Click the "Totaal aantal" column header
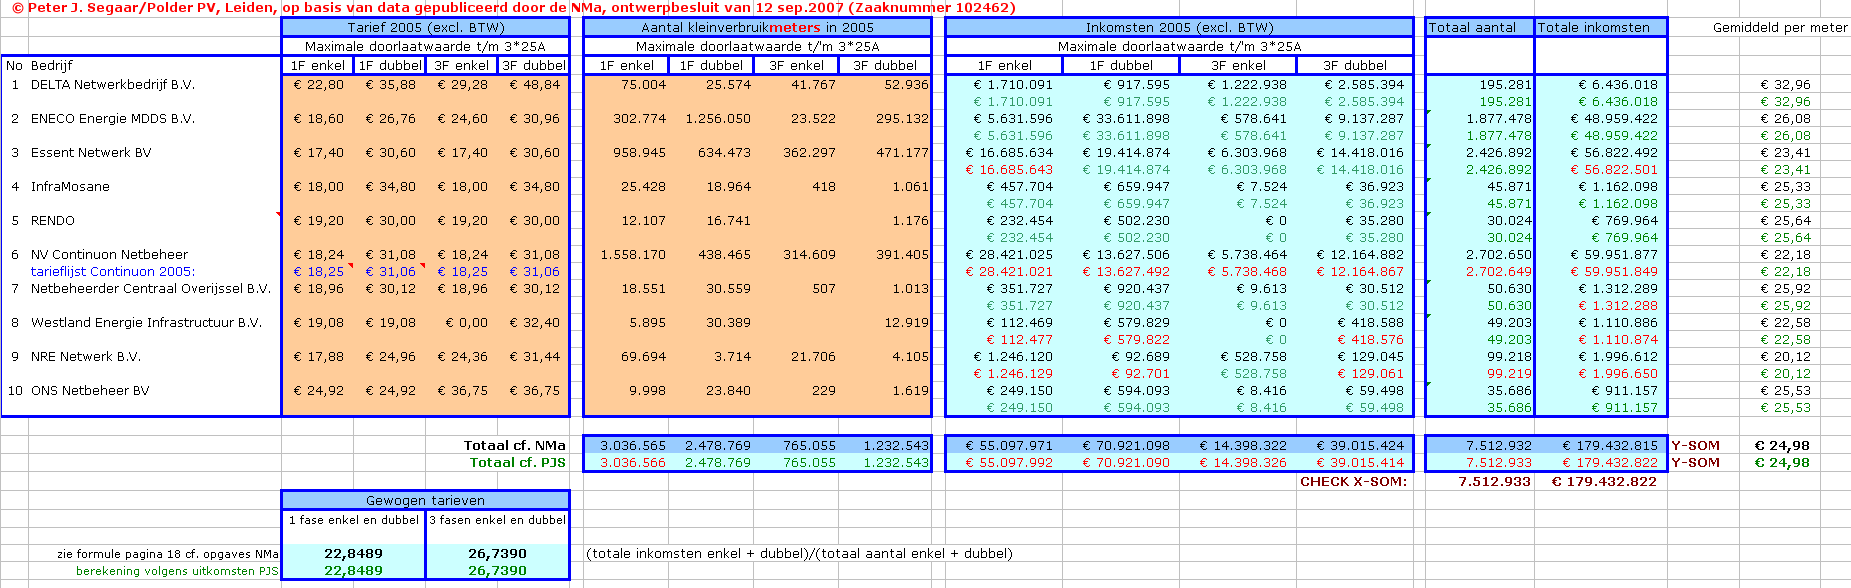The height and width of the screenshot is (588, 1851). coord(1480,27)
